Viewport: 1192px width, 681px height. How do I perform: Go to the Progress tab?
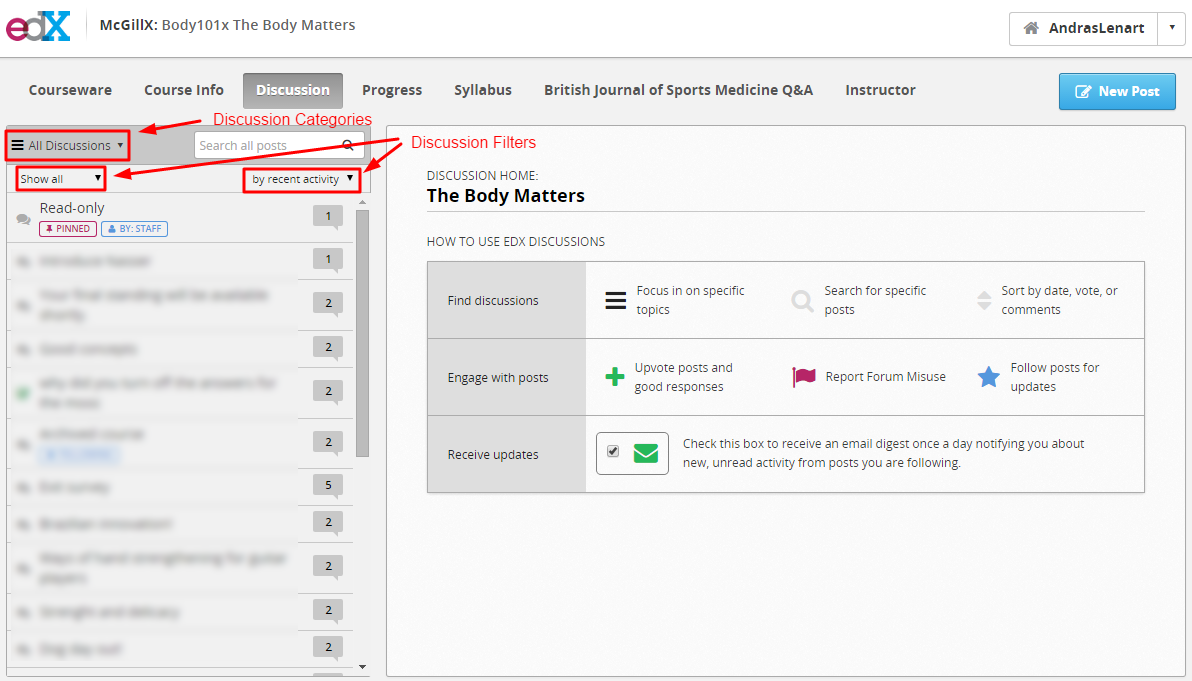pyautogui.click(x=392, y=90)
